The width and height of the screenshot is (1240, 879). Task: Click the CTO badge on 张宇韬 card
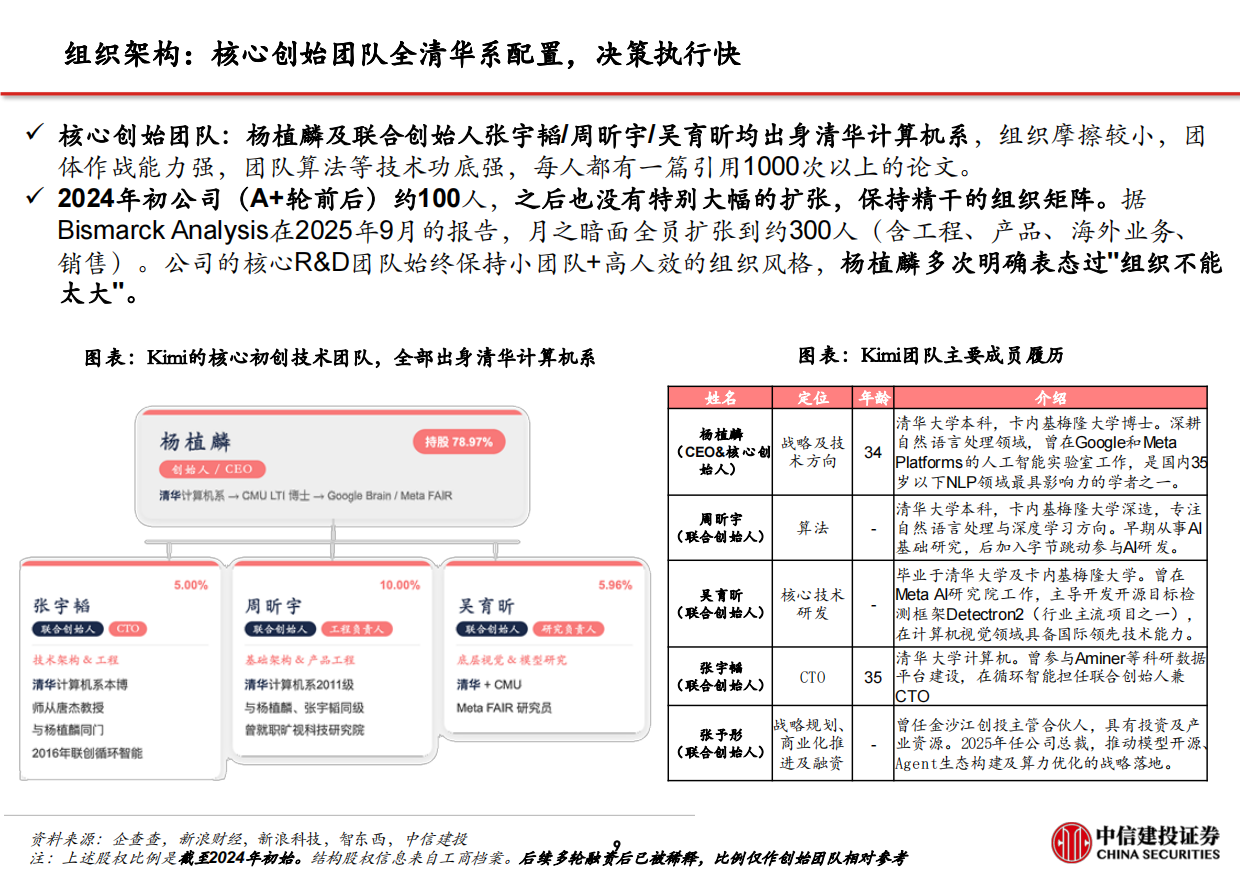[127, 629]
